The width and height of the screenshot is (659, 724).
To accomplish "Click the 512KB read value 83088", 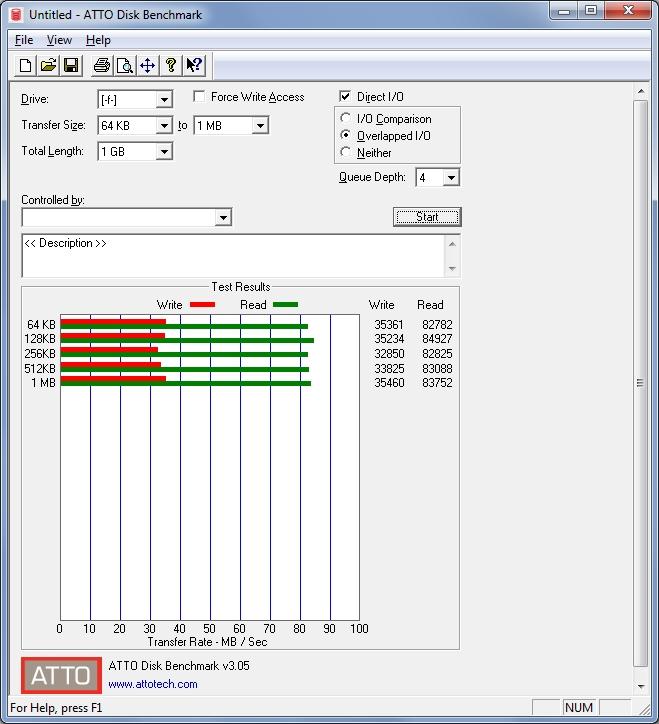I will 437,368.
